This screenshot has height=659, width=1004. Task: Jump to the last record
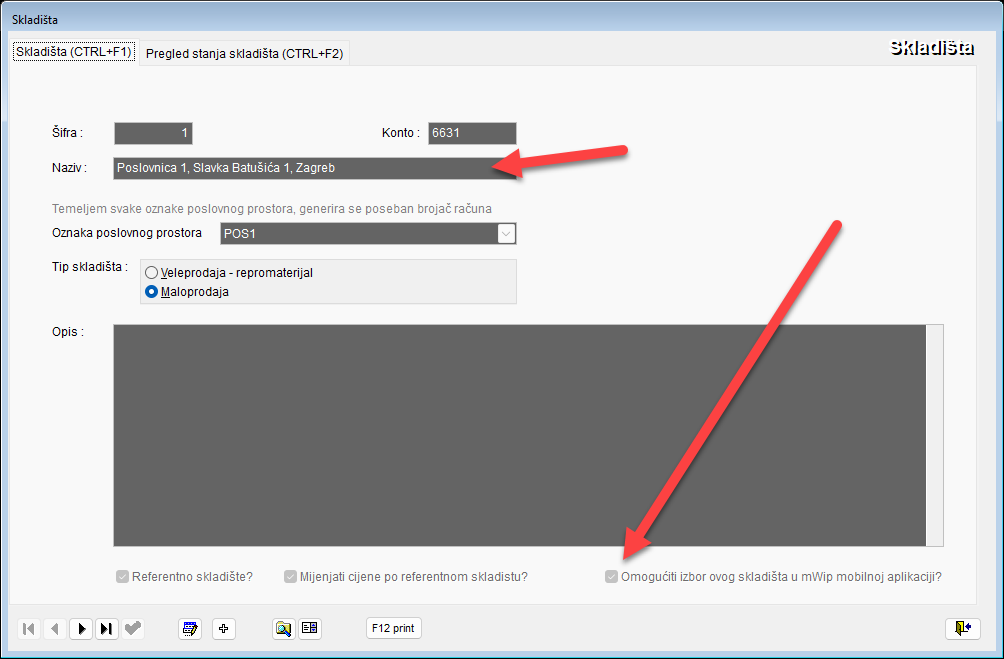click(x=106, y=629)
